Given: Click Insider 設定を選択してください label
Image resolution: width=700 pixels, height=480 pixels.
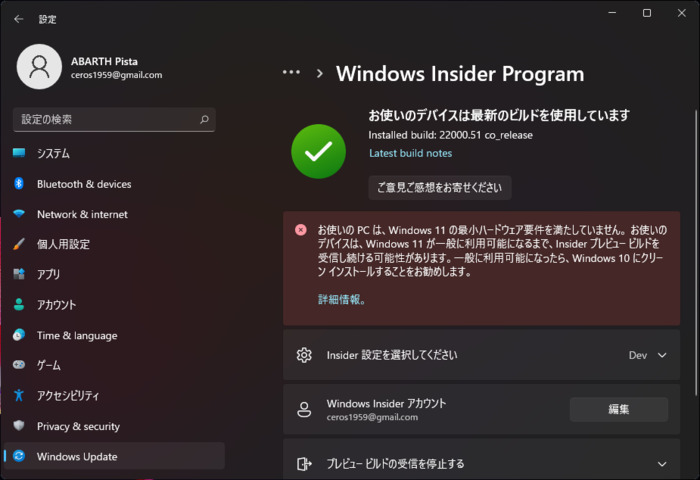Looking at the screenshot, I should [392, 355].
